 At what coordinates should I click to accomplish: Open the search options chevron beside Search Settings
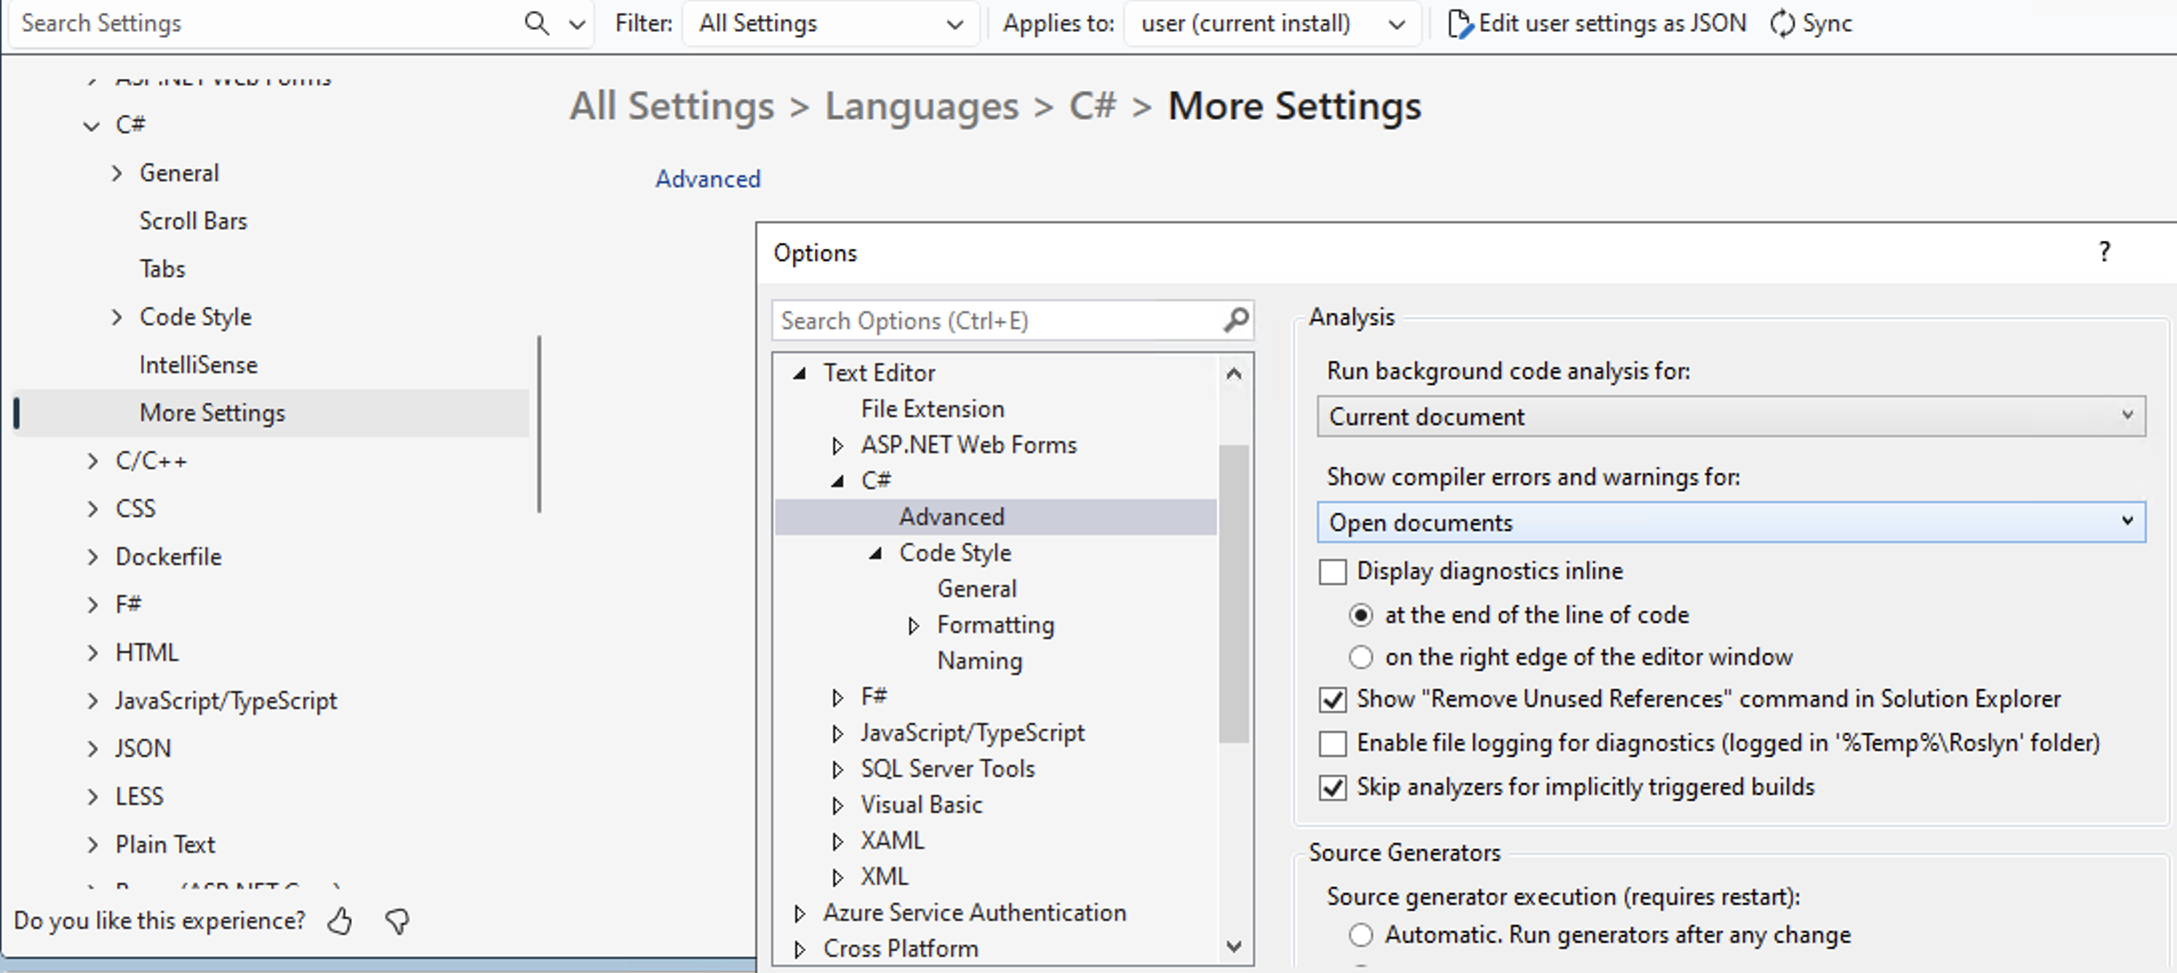pyautogui.click(x=577, y=24)
